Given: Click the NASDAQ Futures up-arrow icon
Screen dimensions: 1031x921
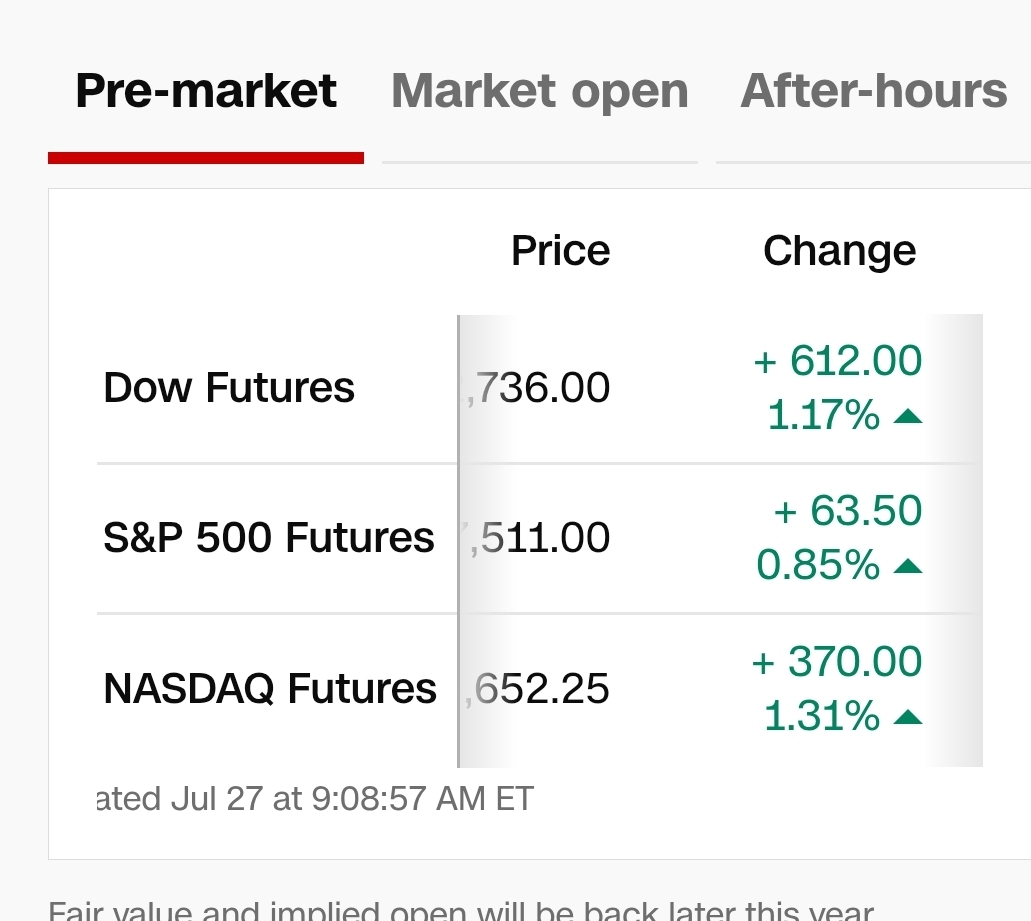Looking at the screenshot, I should click(908, 717).
